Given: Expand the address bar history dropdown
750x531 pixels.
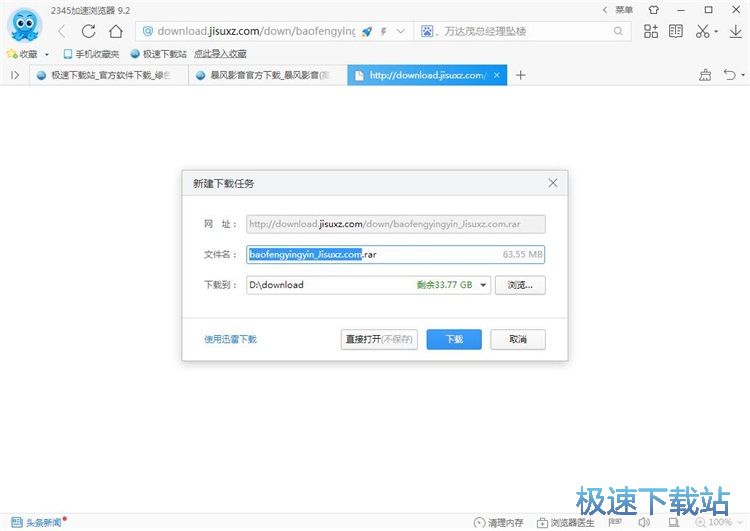Looking at the screenshot, I should [x=401, y=32].
